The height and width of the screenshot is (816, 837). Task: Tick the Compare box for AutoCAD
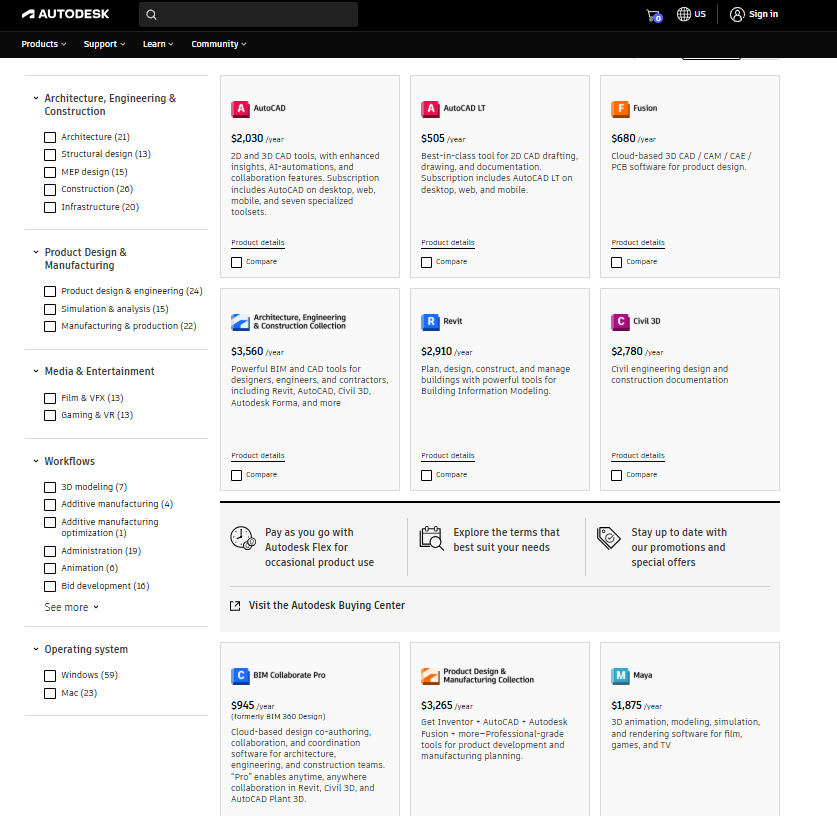[236, 262]
